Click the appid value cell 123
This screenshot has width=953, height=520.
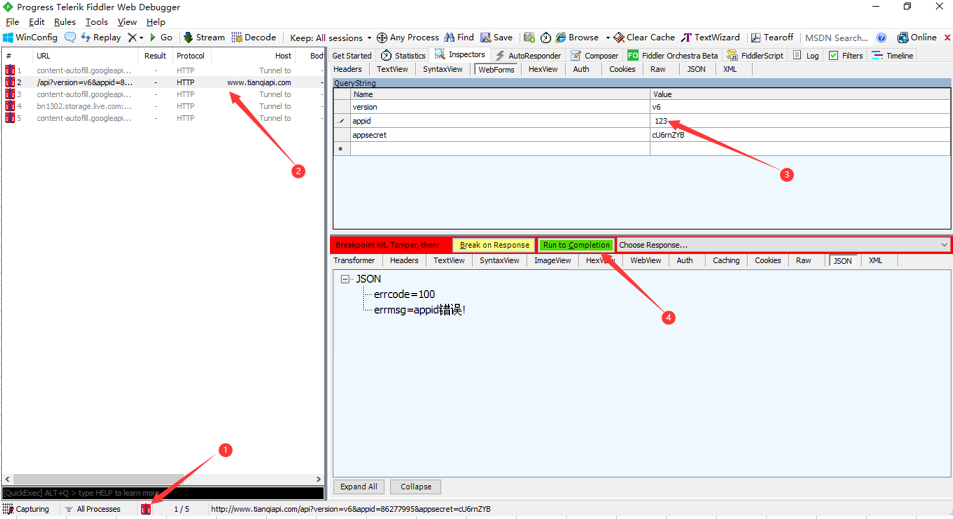click(x=800, y=121)
